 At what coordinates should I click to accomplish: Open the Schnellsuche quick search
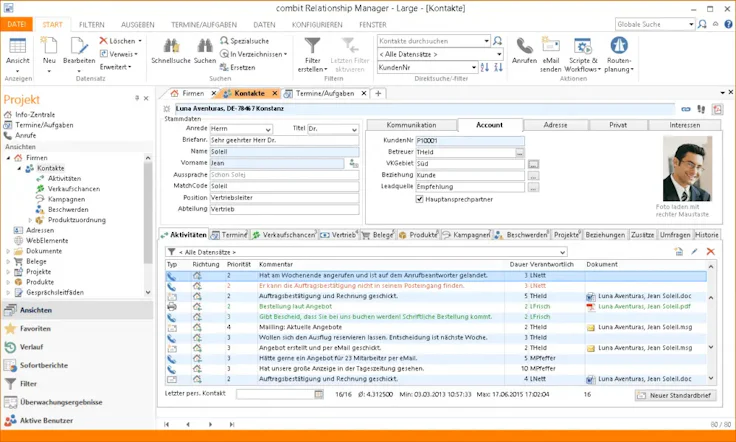(171, 52)
